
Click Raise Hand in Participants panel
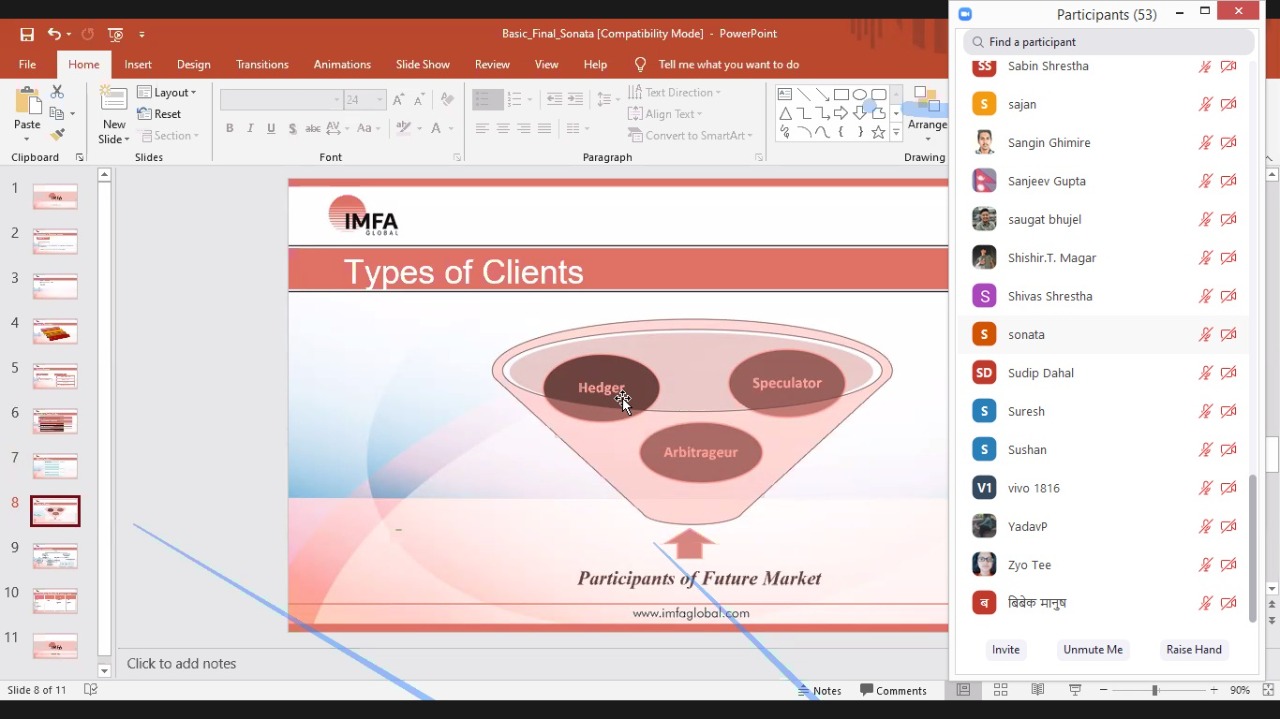pyautogui.click(x=1194, y=650)
